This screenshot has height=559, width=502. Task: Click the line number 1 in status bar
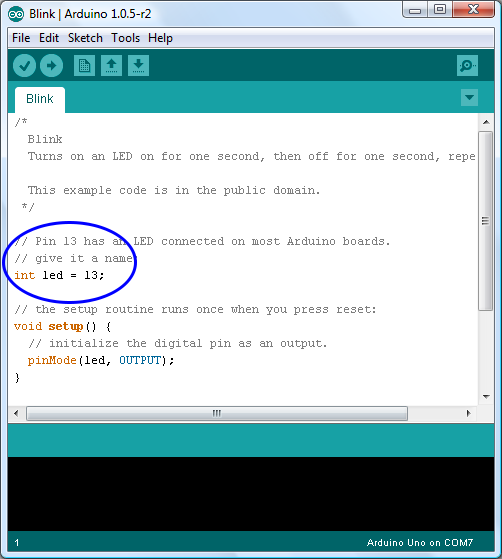click(17, 543)
